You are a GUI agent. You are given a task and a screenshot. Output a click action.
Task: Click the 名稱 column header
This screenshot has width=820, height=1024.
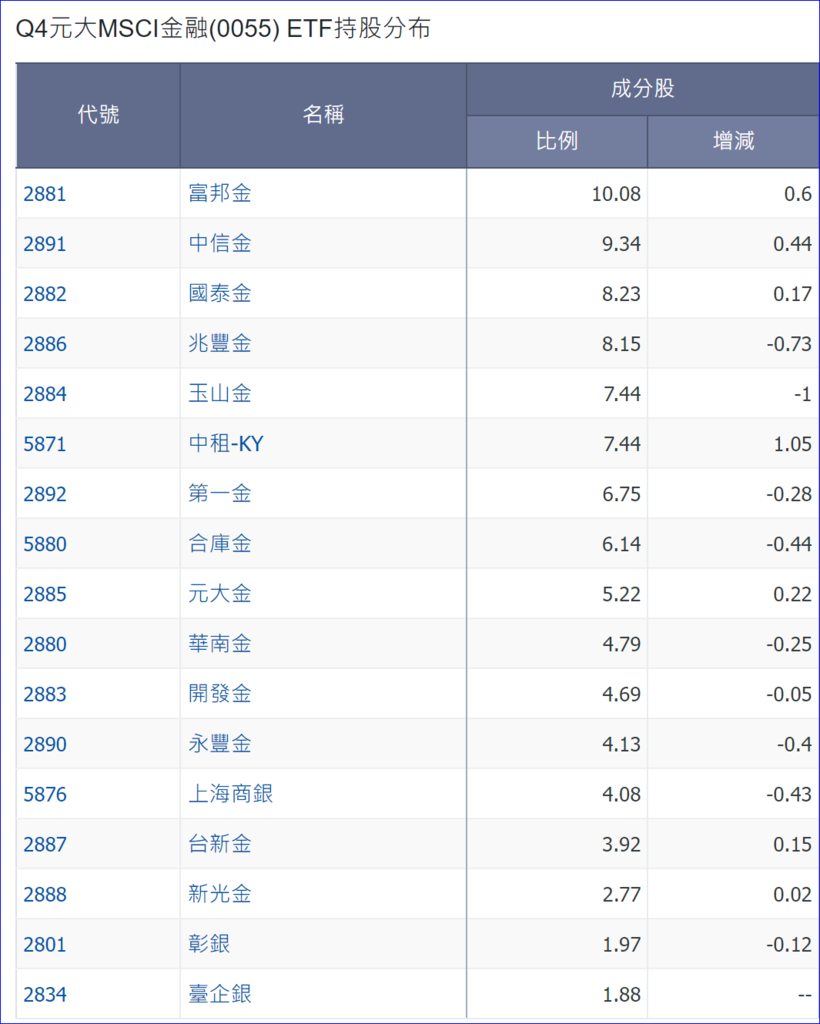tap(323, 116)
